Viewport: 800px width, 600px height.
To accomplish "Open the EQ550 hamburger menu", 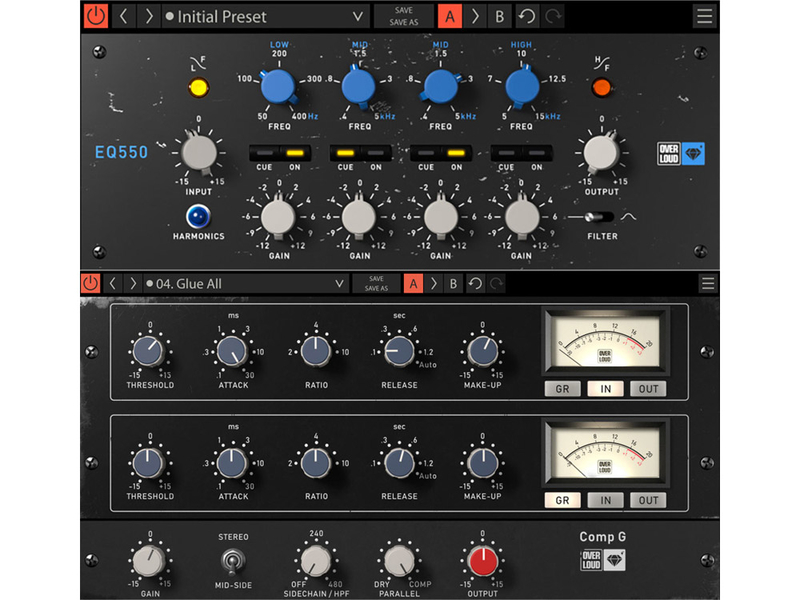I will click(705, 16).
